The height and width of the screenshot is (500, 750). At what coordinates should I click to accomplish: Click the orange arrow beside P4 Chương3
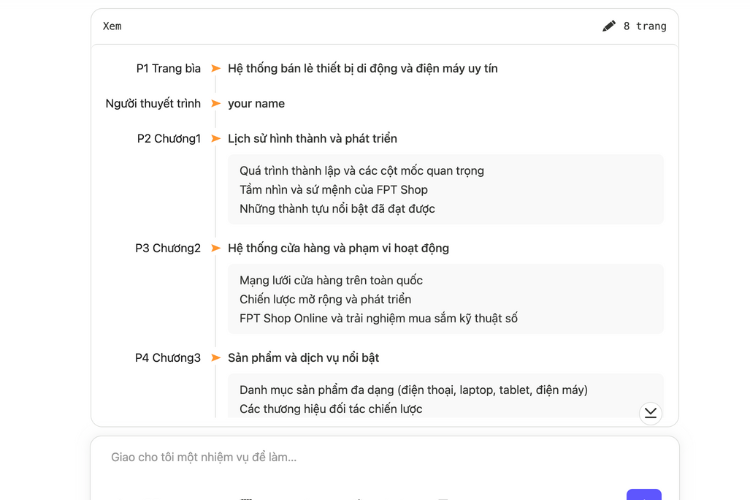click(215, 358)
